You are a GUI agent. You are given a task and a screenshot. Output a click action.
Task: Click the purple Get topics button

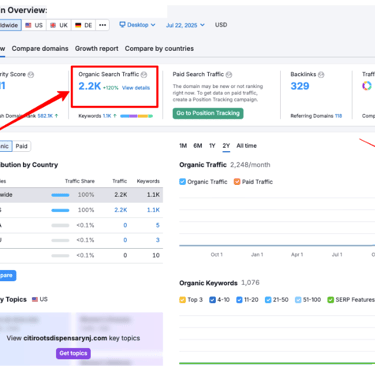click(x=73, y=353)
